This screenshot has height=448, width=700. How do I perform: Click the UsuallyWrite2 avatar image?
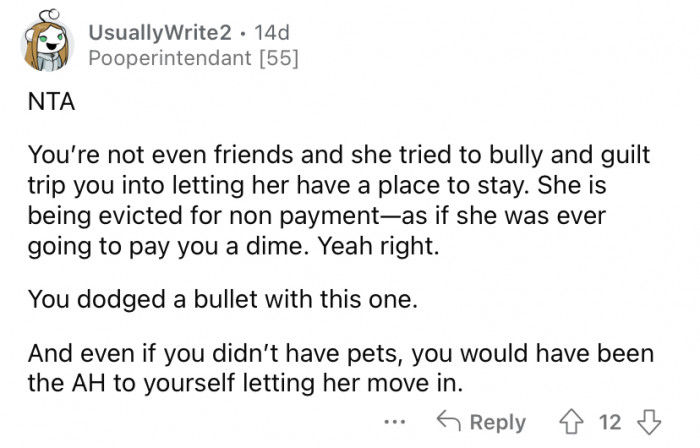point(47,41)
